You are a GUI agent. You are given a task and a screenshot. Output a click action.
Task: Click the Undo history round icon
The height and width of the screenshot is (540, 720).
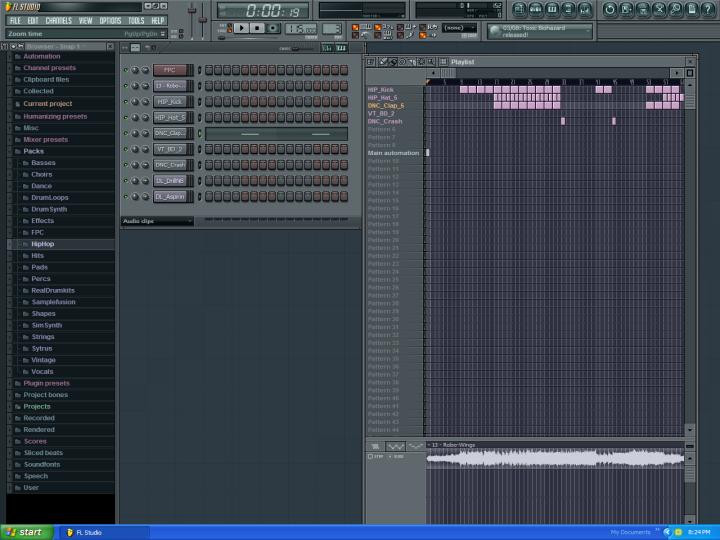(x=610, y=9)
